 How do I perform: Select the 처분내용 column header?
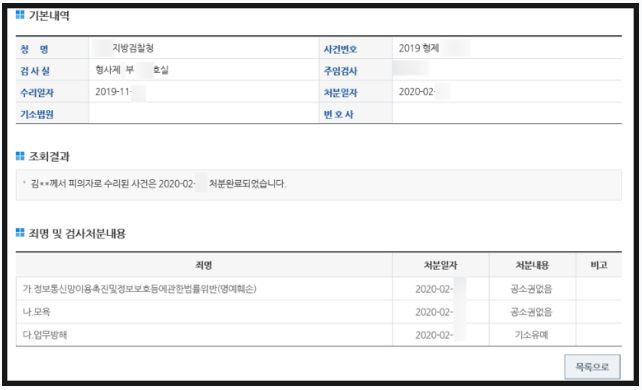tap(532, 265)
